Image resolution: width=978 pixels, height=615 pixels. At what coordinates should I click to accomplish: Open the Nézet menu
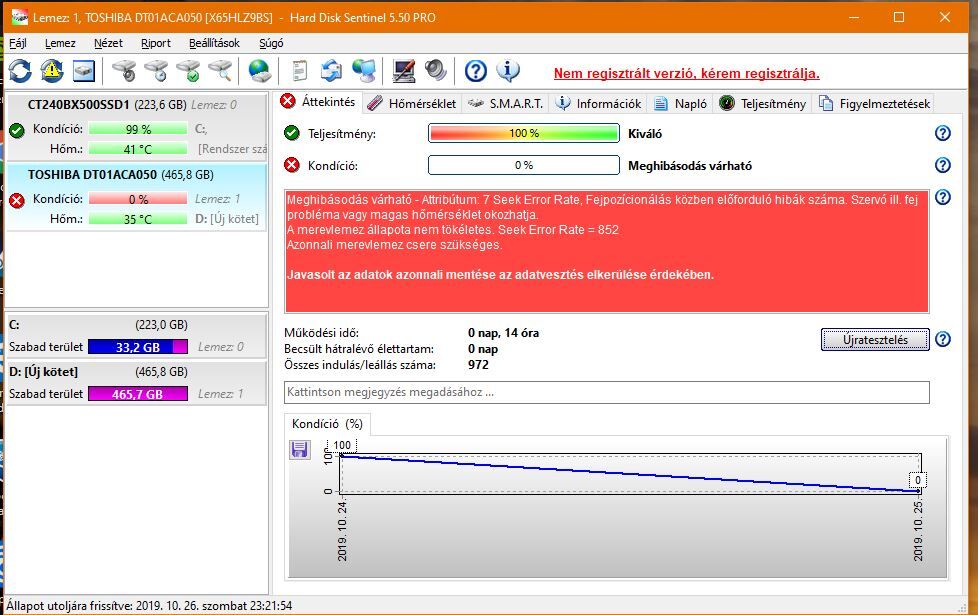[108, 43]
